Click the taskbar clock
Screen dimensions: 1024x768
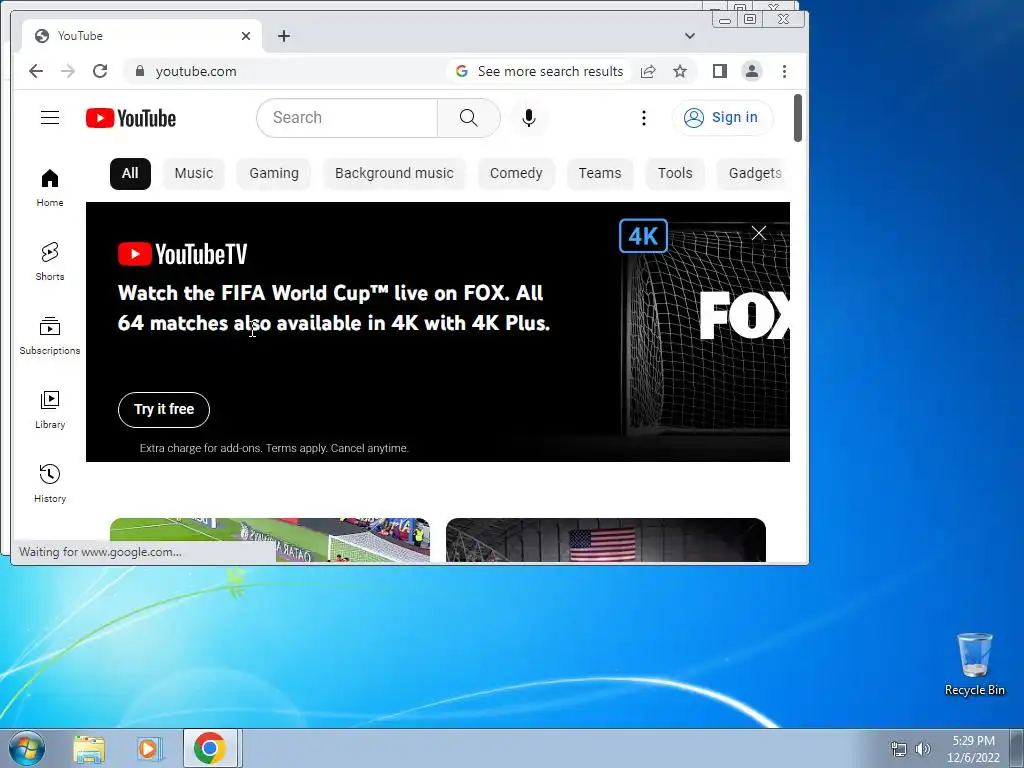(973, 749)
